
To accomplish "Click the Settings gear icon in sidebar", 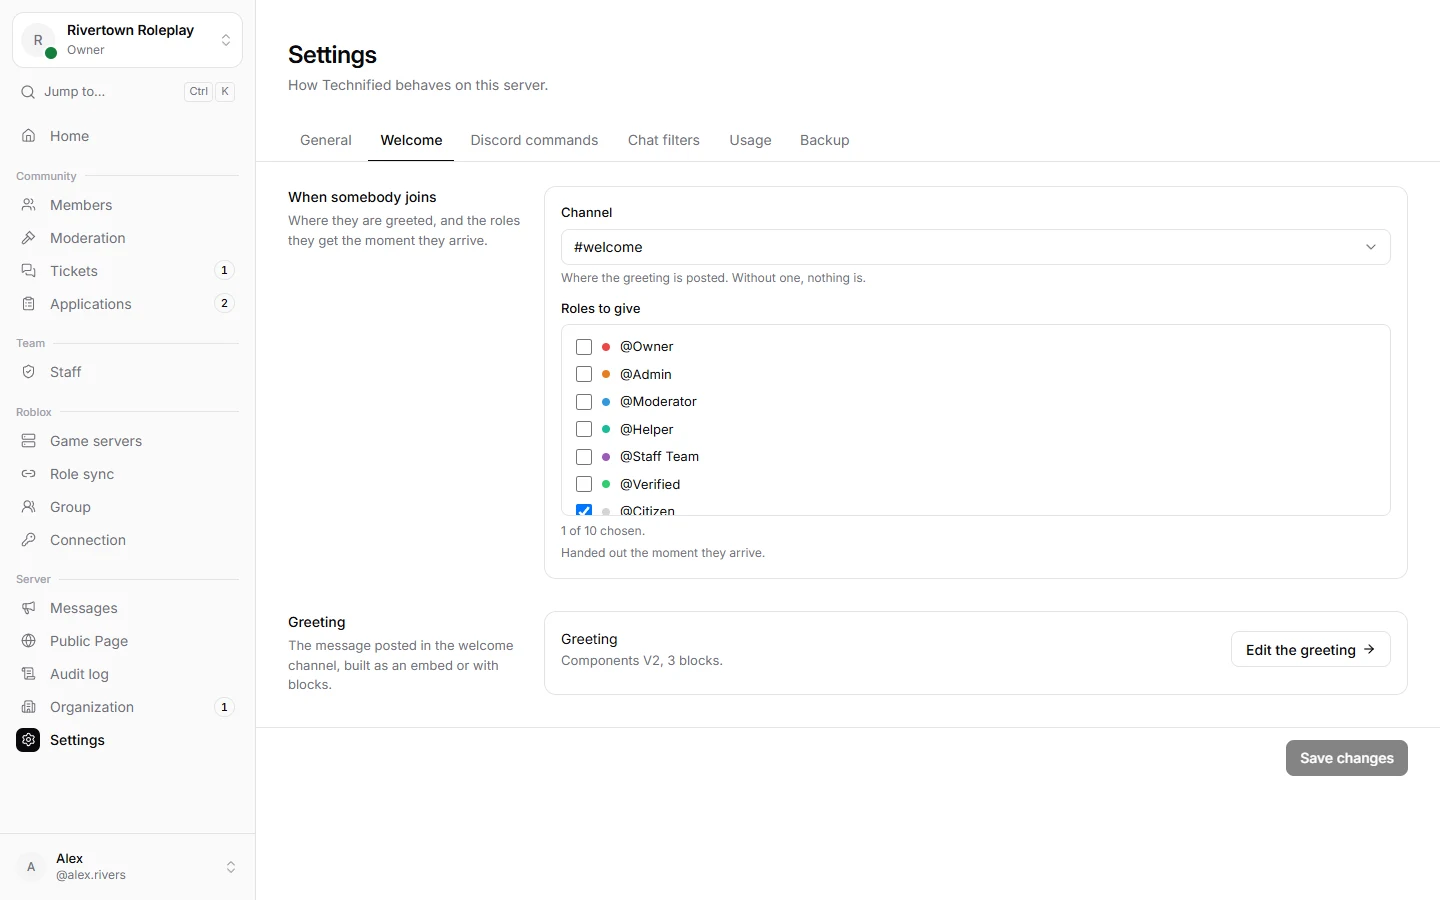I will point(28,740).
